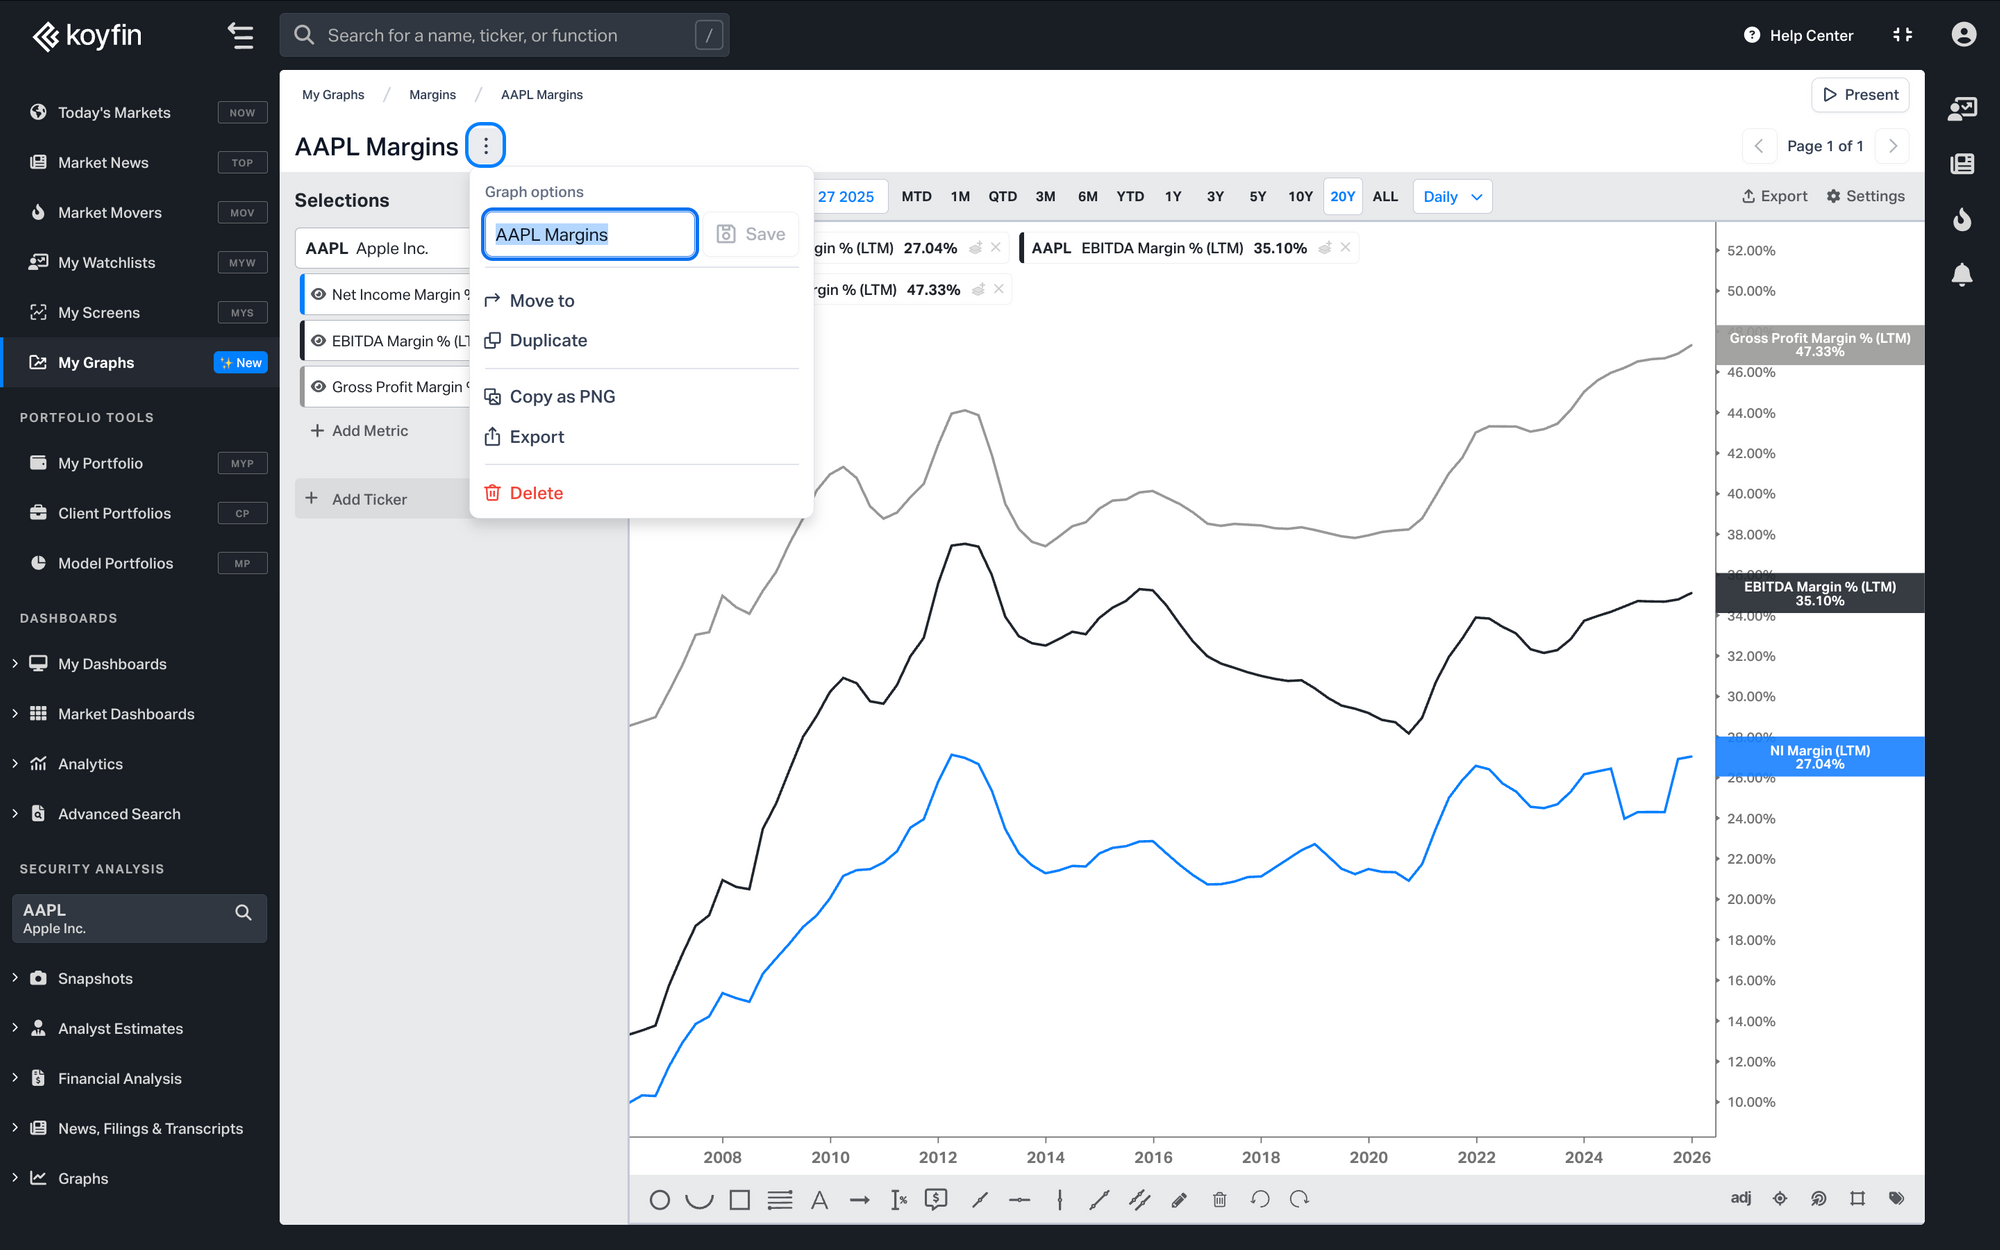Viewport: 2000px width, 1250px height.
Task: Click the trash icon in drawing toolbar
Action: pos(1219,1200)
